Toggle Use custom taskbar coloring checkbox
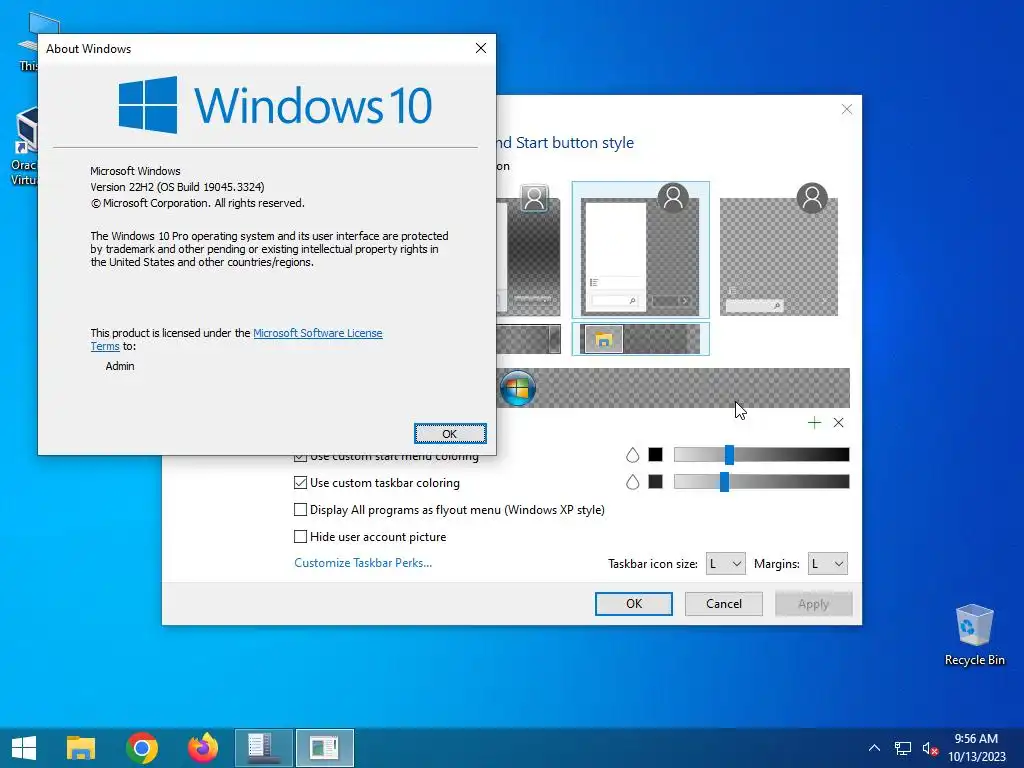The image size is (1024, 768). click(x=300, y=483)
